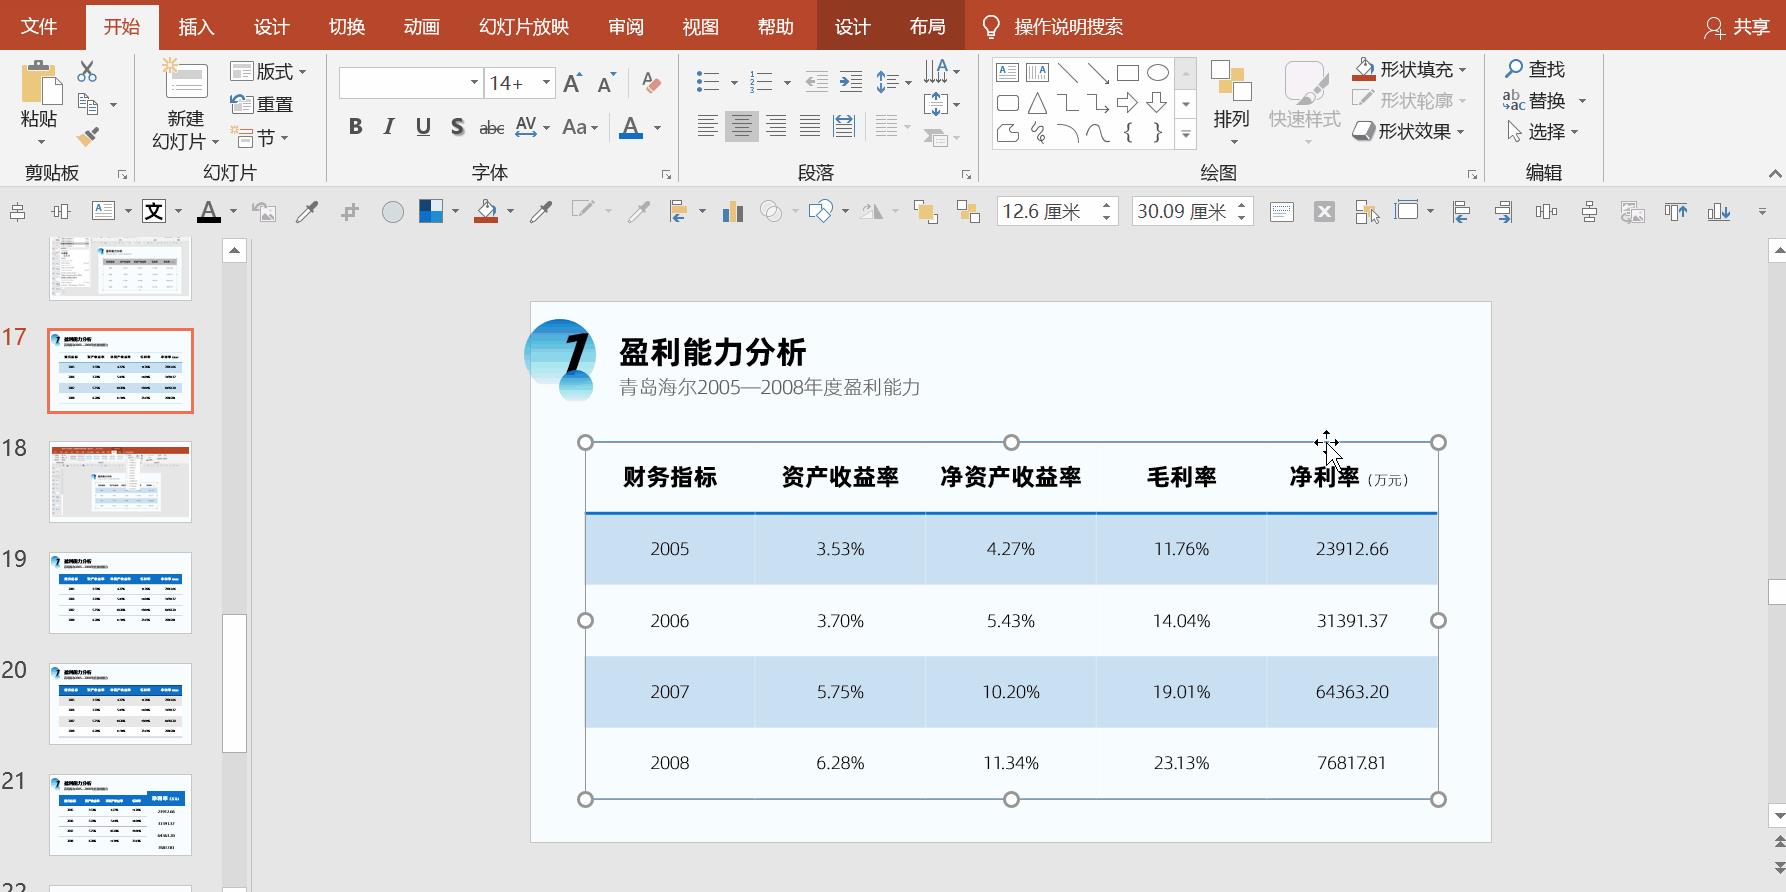This screenshot has height=892, width=1786.
Task: Click the Increase Font Size icon
Action: 573,83
